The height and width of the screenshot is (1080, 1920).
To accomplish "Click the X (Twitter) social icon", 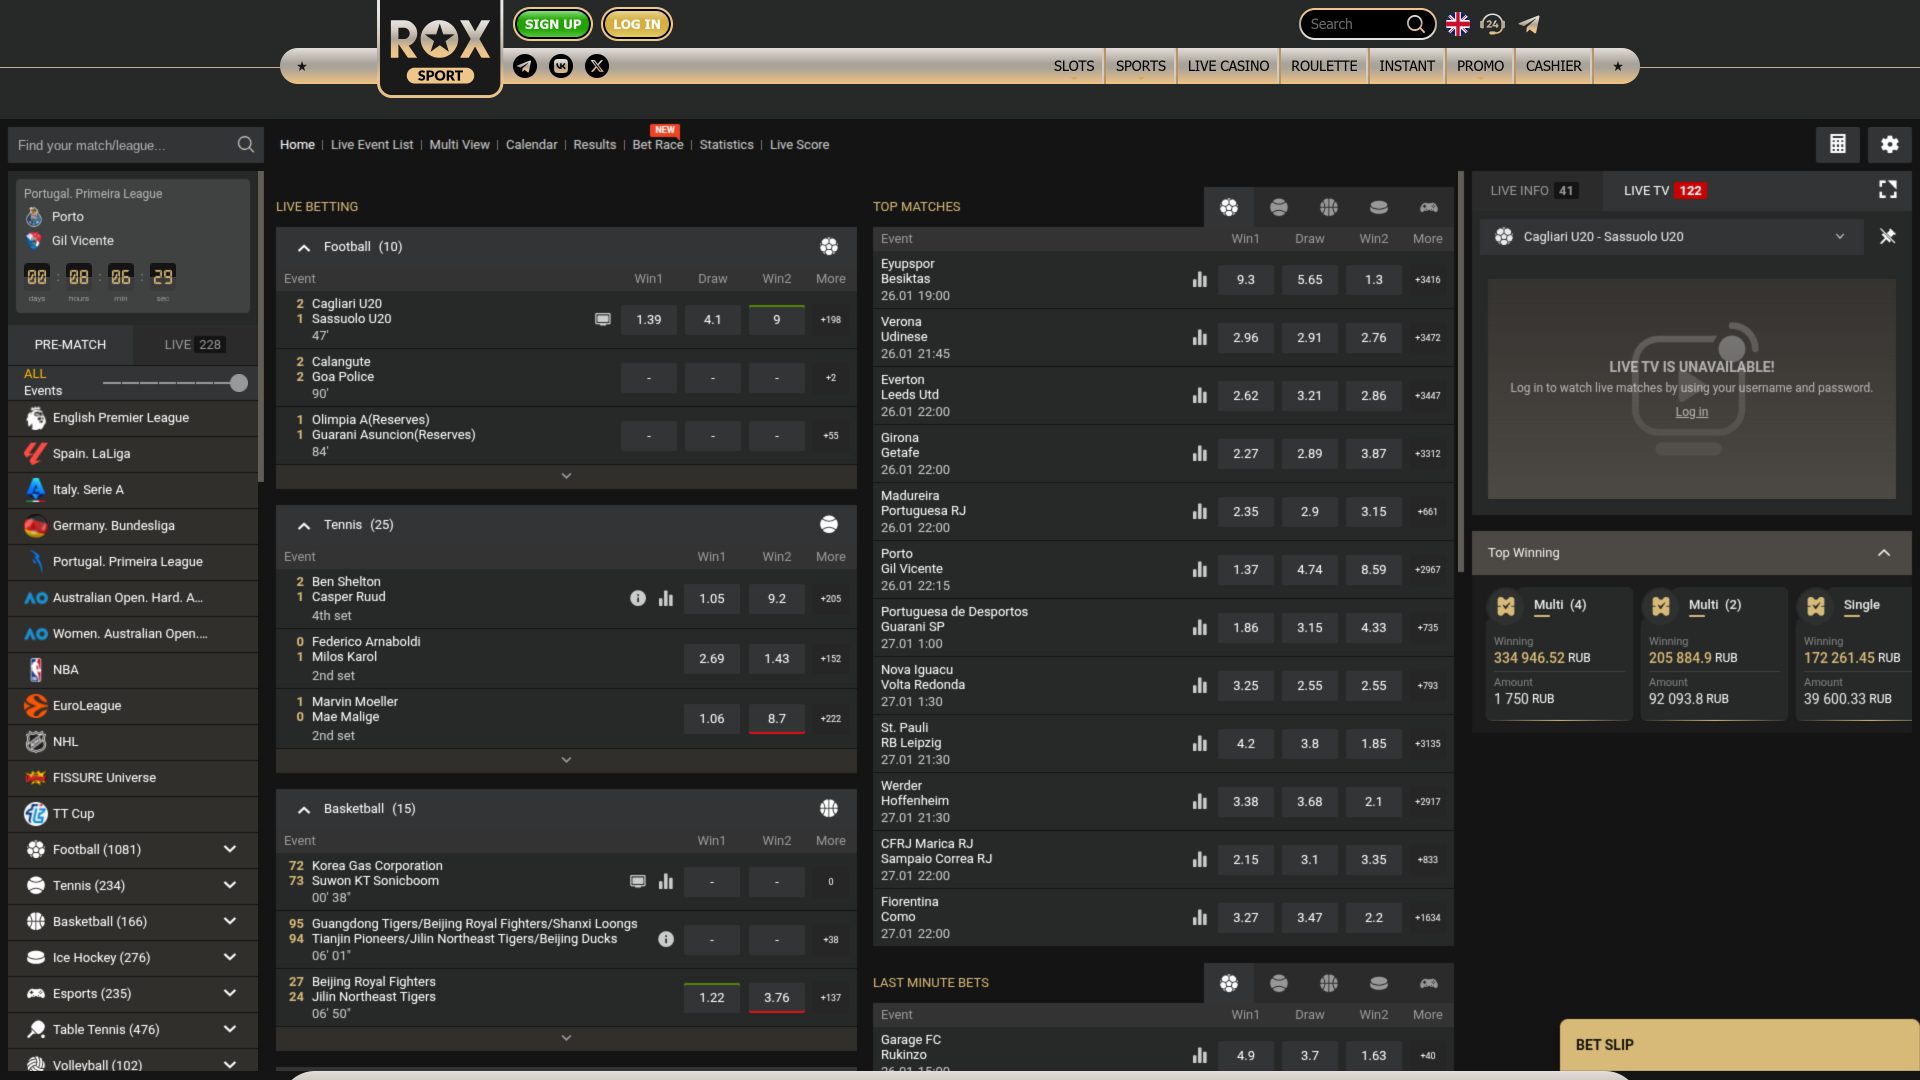I will click(x=597, y=66).
